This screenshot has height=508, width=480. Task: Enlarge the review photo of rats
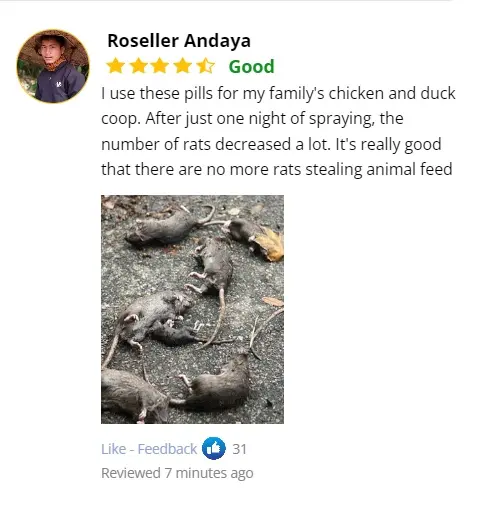192,309
